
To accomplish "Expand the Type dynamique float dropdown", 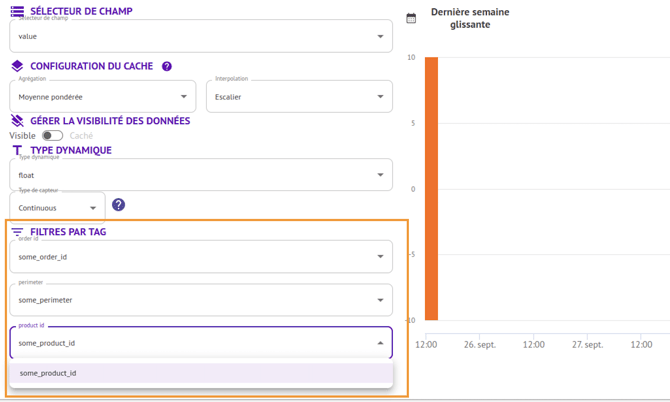I will click(201, 175).
